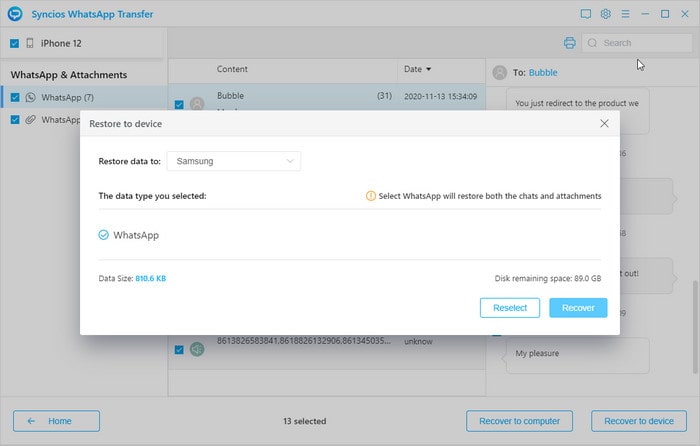Click the 13 selected status text

point(304,421)
